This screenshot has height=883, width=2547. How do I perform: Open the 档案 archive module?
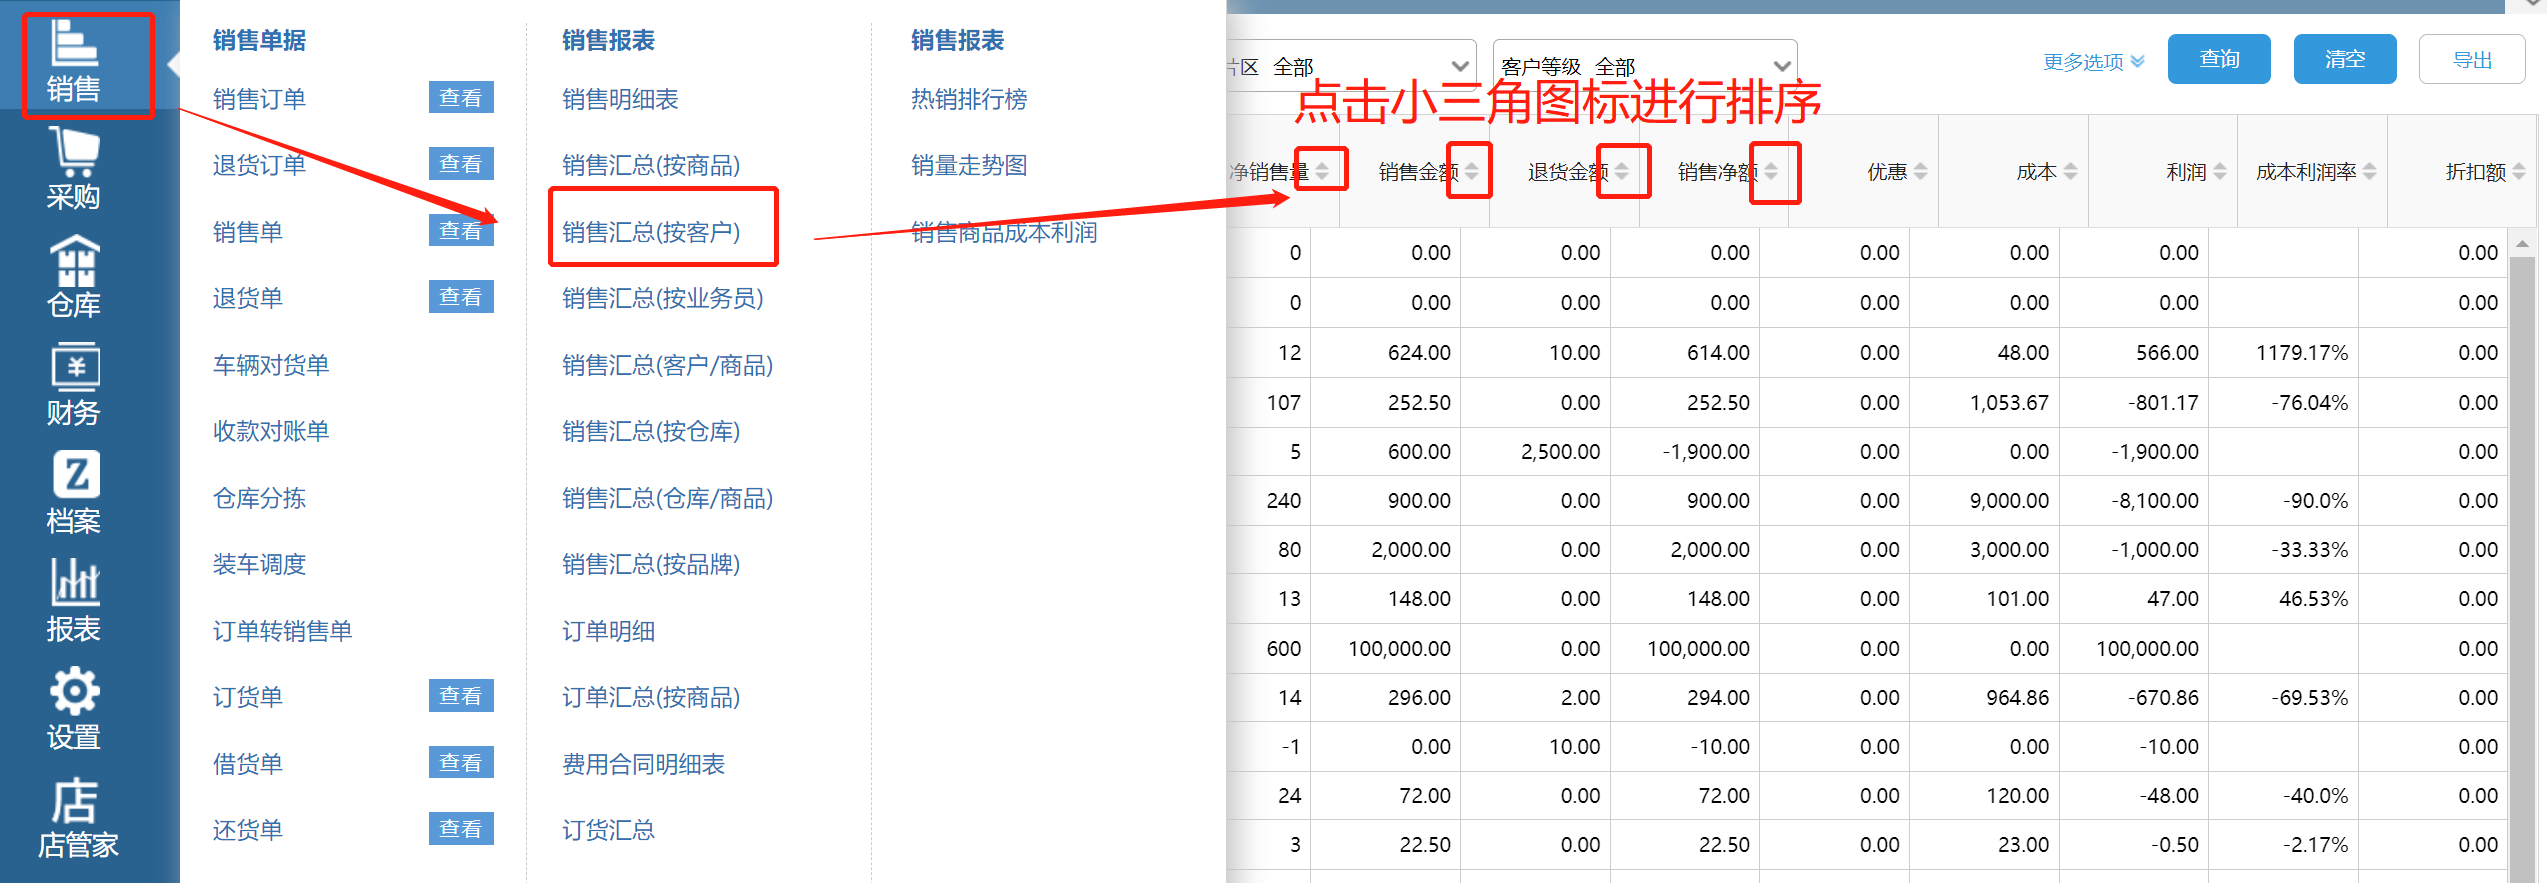[74, 494]
